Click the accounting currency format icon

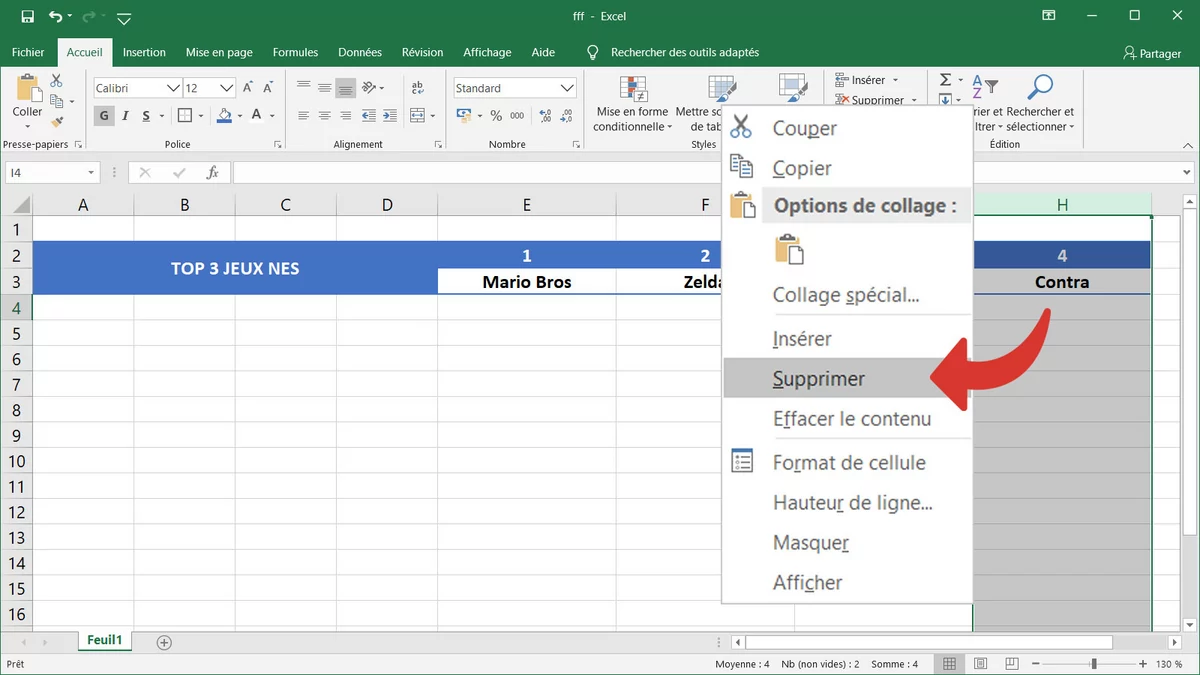[x=464, y=116]
